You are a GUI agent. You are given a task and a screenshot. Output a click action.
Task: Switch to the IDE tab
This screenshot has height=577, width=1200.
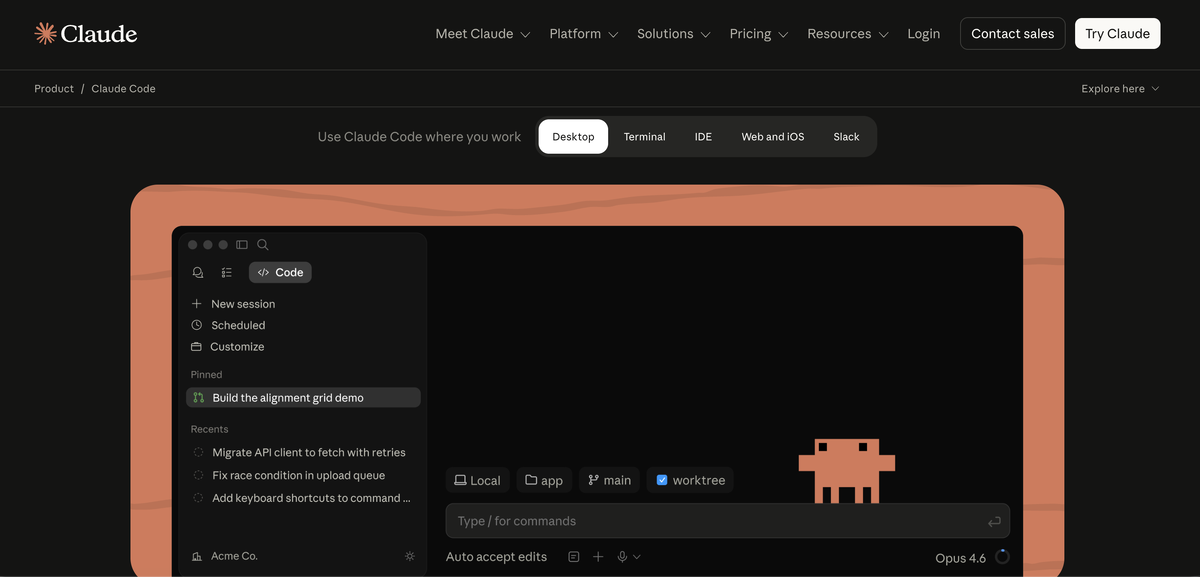[703, 137]
